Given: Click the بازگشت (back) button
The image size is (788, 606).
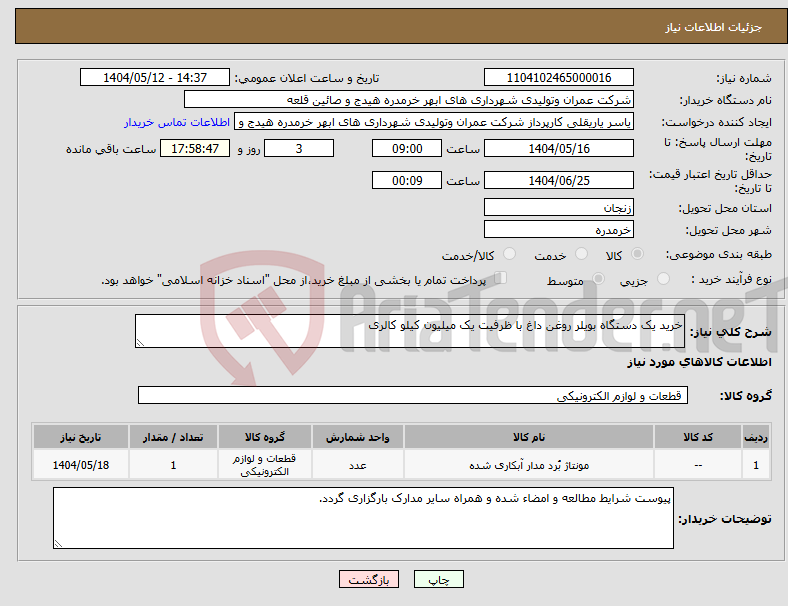Looking at the screenshot, I should 369,579.
